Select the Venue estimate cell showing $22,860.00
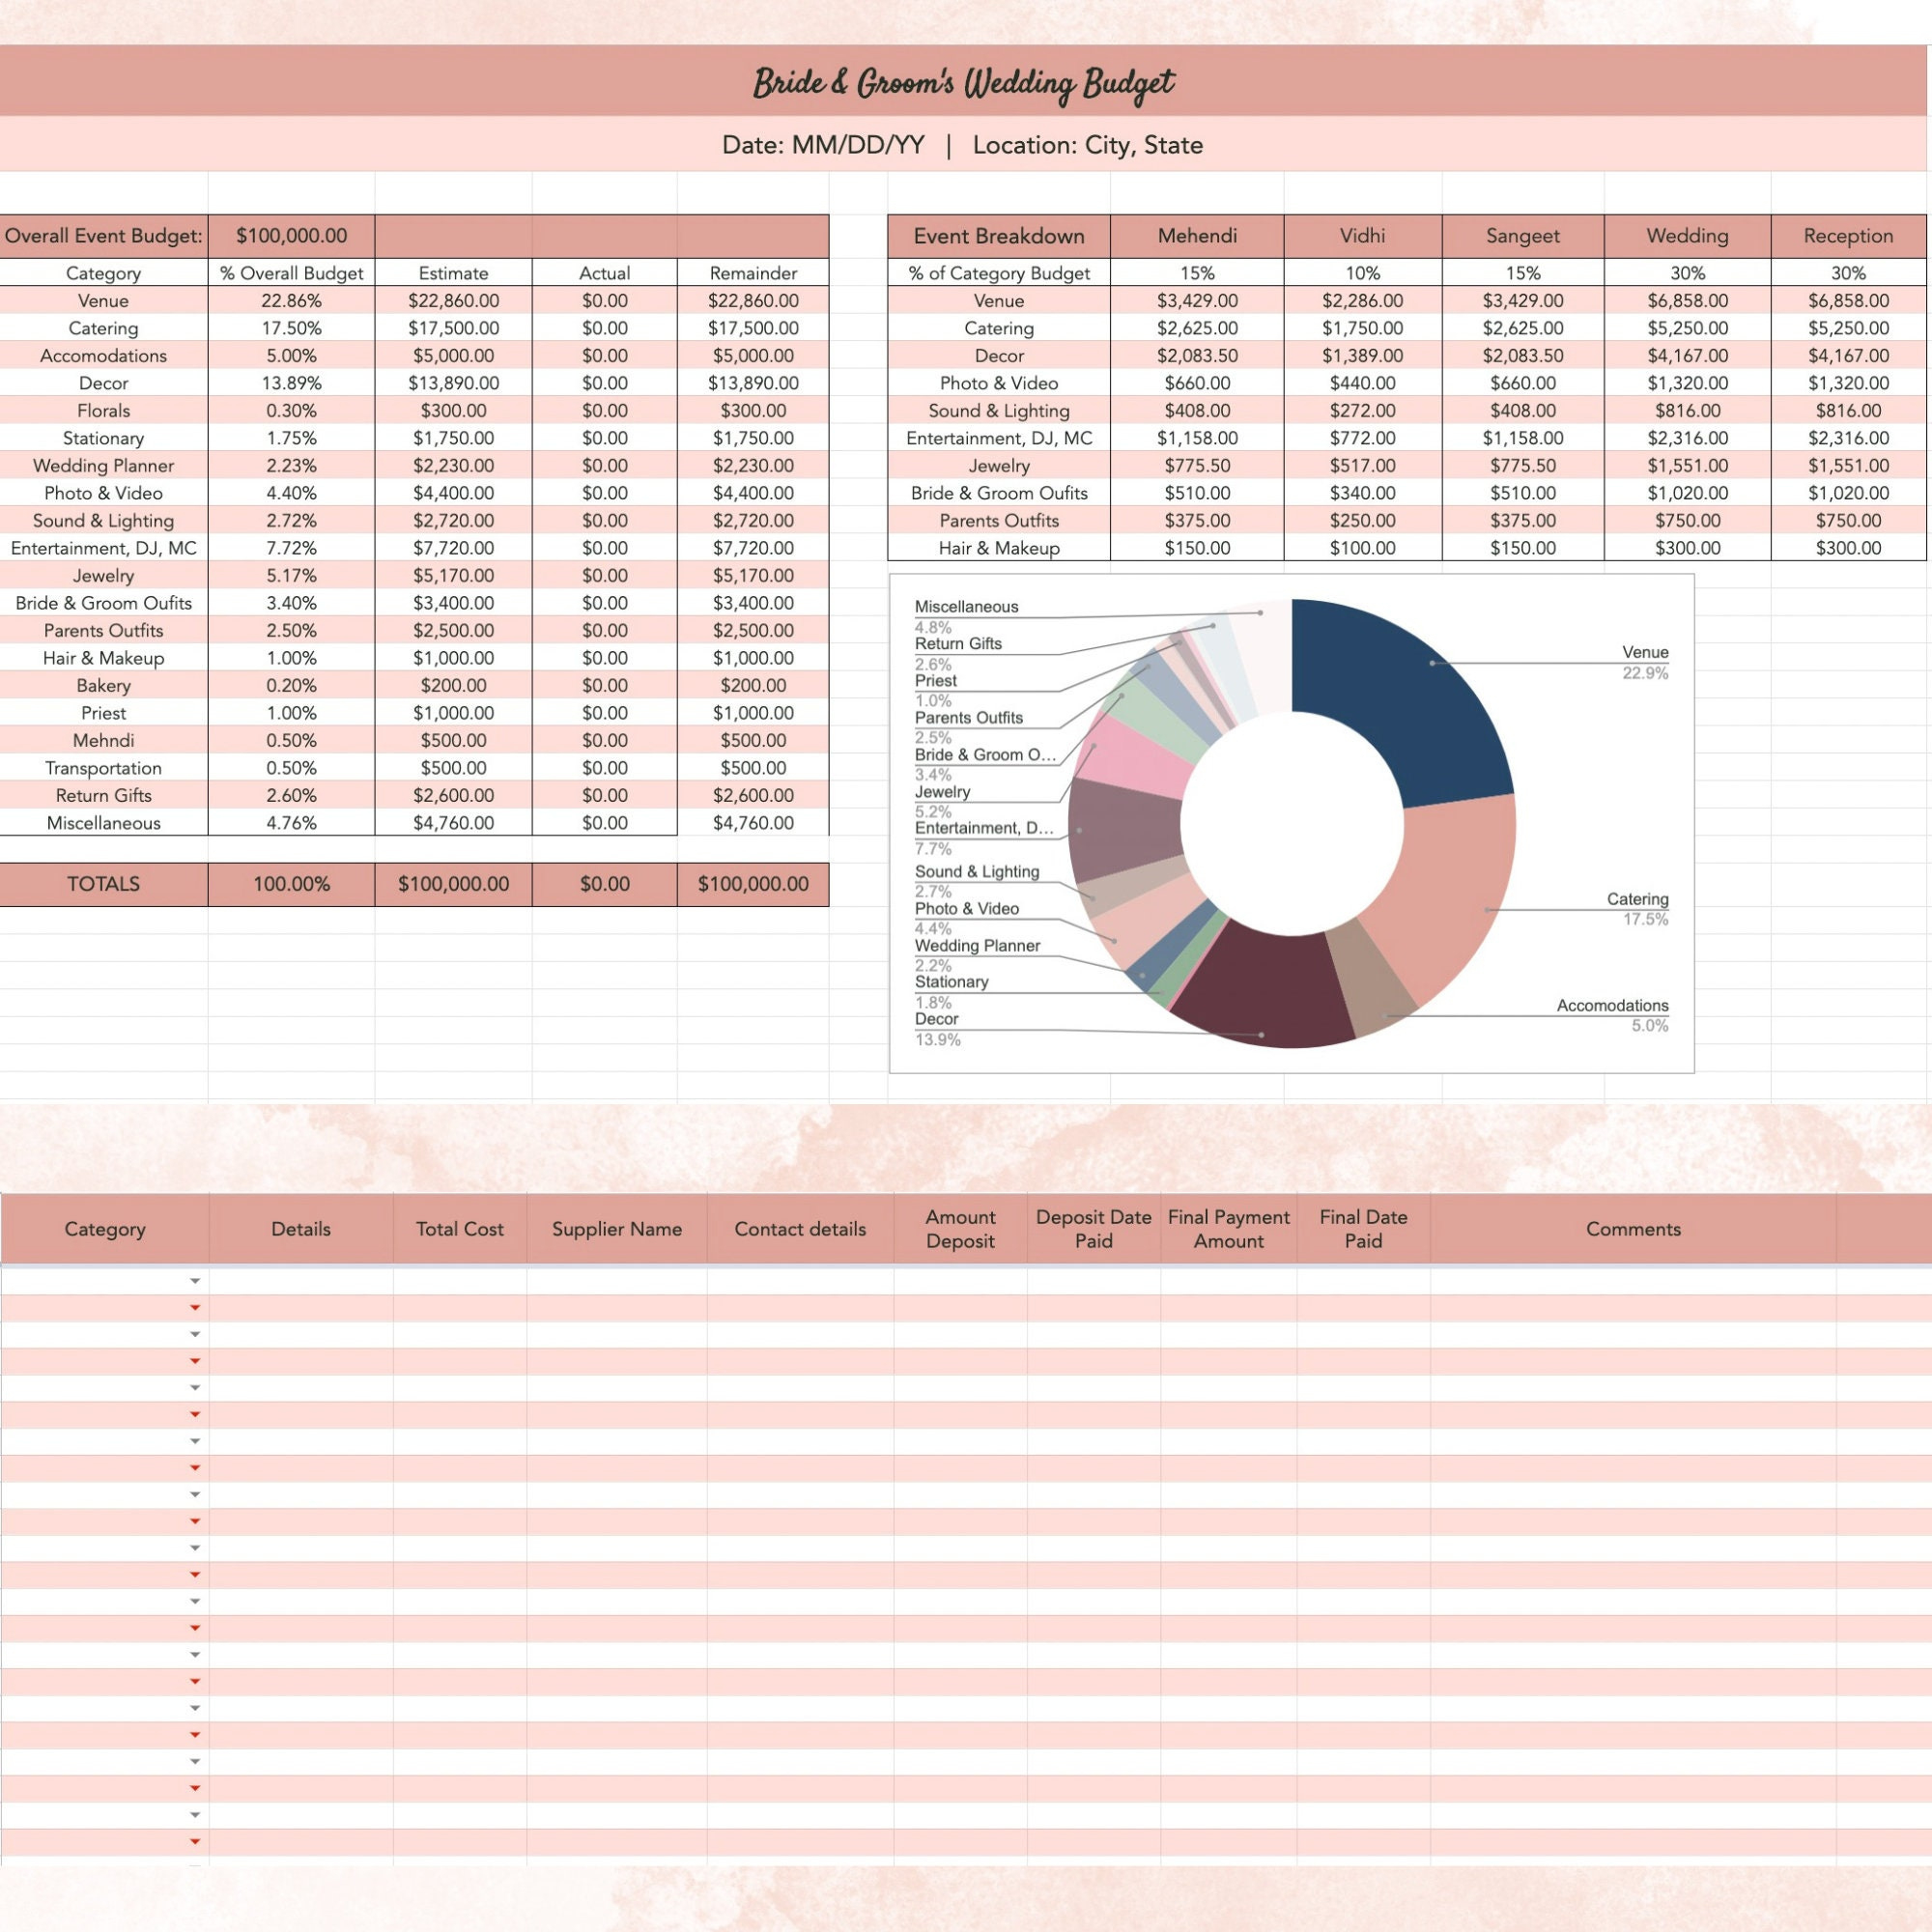Image resolution: width=1932 pixels, height=1932 pixels. [x=452, y=300]
